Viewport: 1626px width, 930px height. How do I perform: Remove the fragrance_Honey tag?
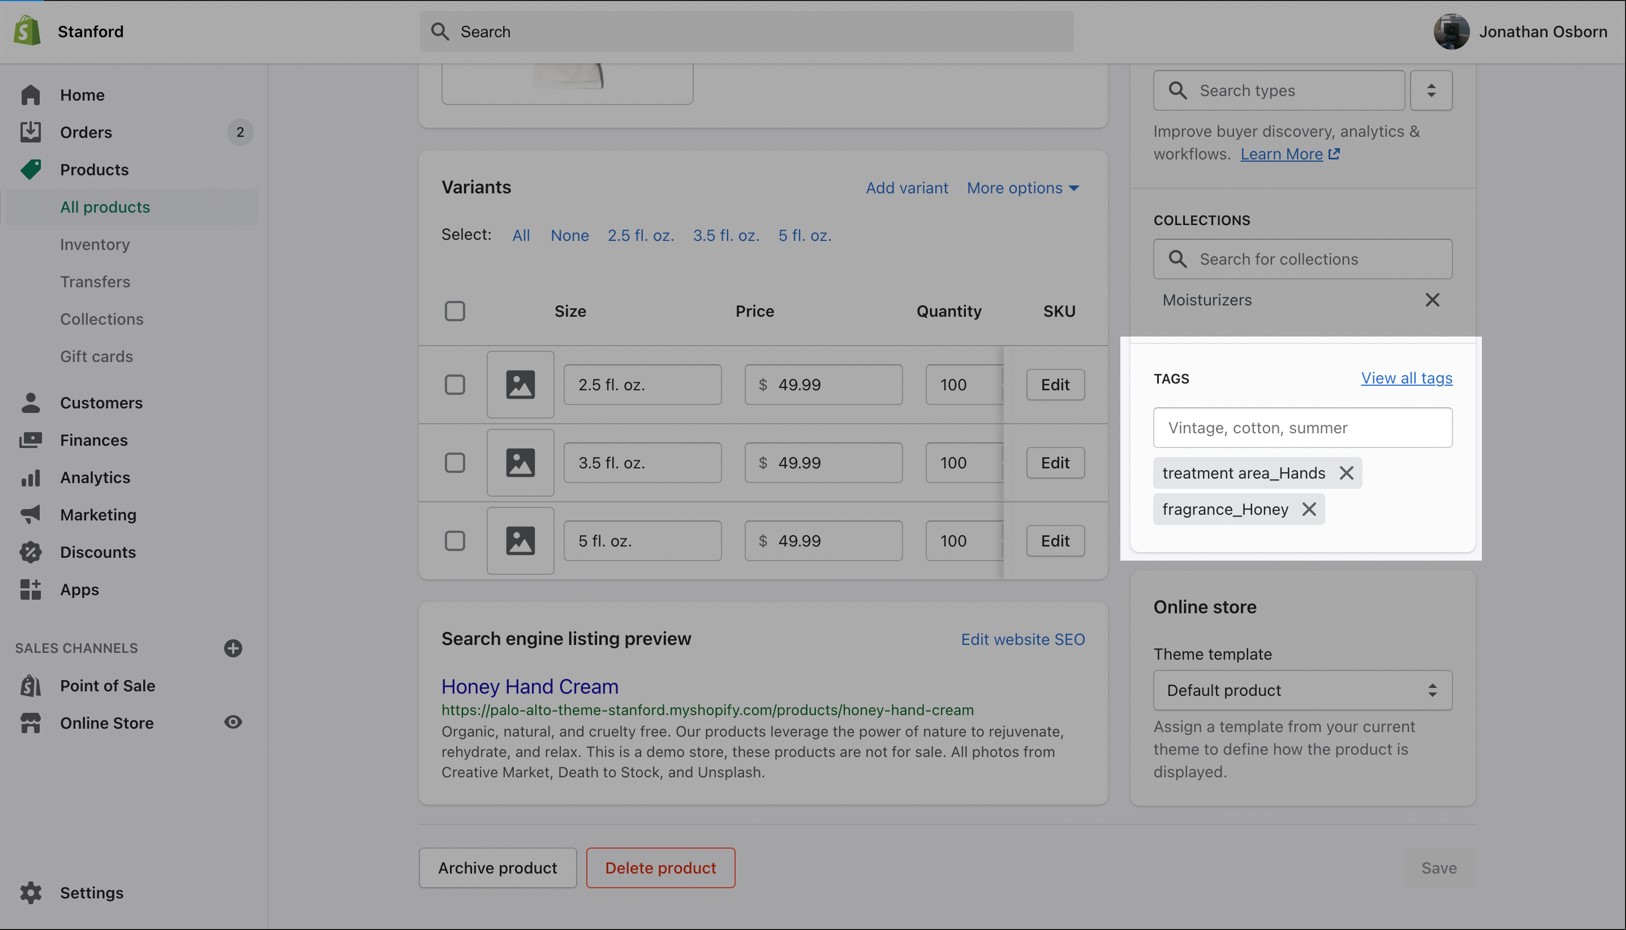[1308, 509]
